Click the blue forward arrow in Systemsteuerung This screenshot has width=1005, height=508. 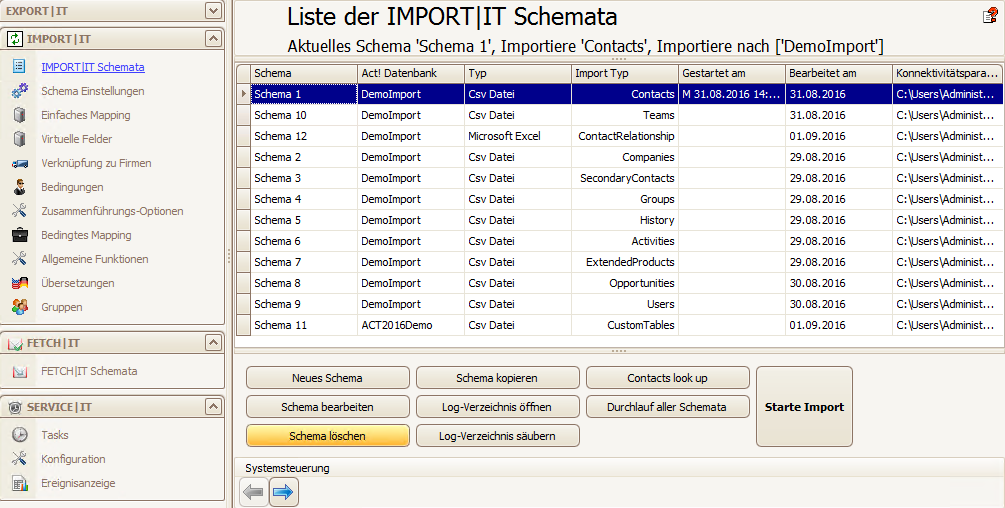coord(283,492)
